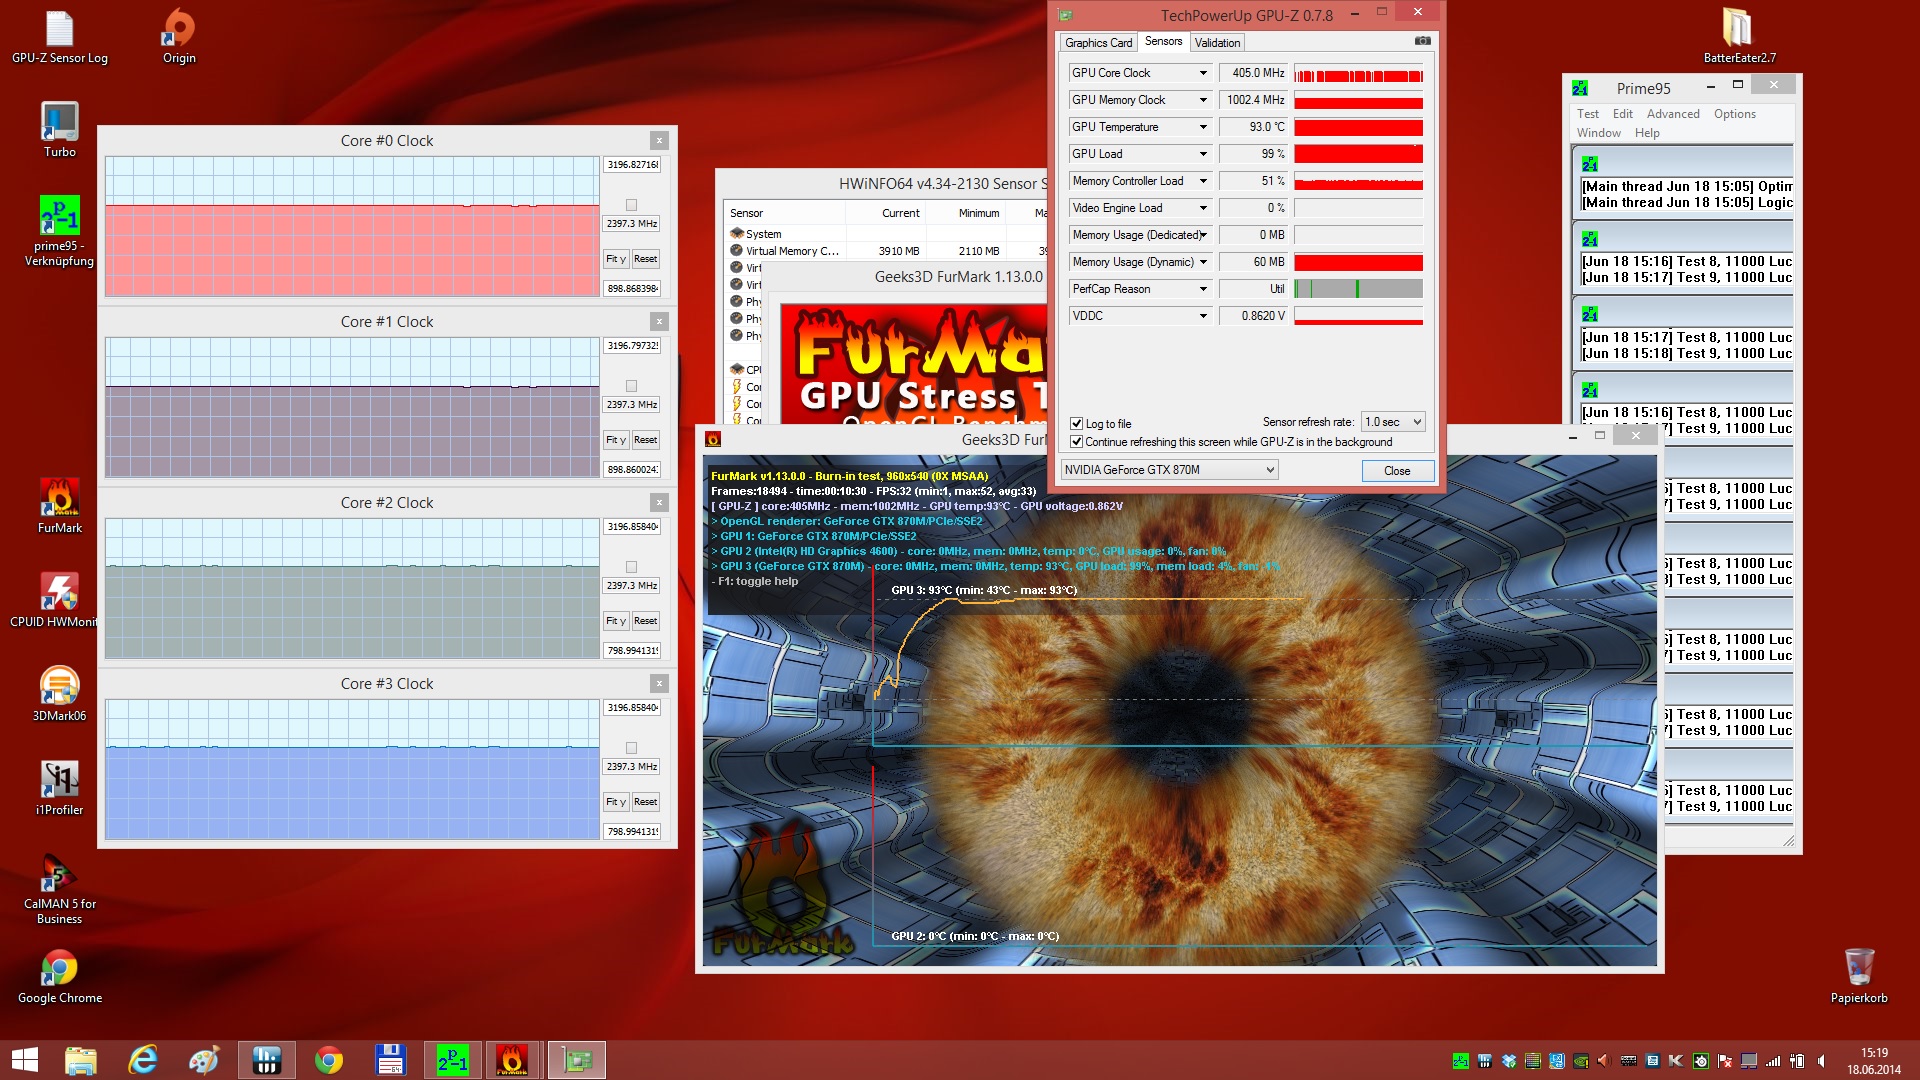Open CPUID HWMonitor desktop icon
The image size is (1920, 1080).
[x=59, y=600]
